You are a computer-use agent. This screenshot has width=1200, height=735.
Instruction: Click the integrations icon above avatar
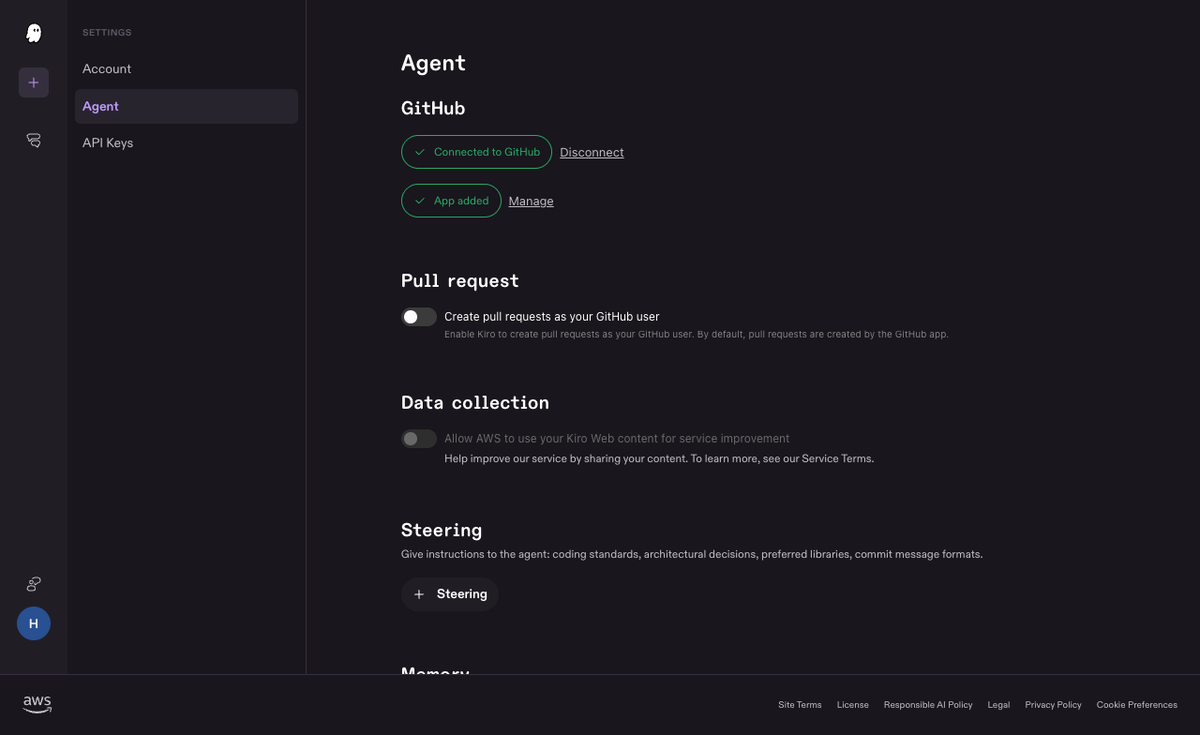(x=33, y=584)
